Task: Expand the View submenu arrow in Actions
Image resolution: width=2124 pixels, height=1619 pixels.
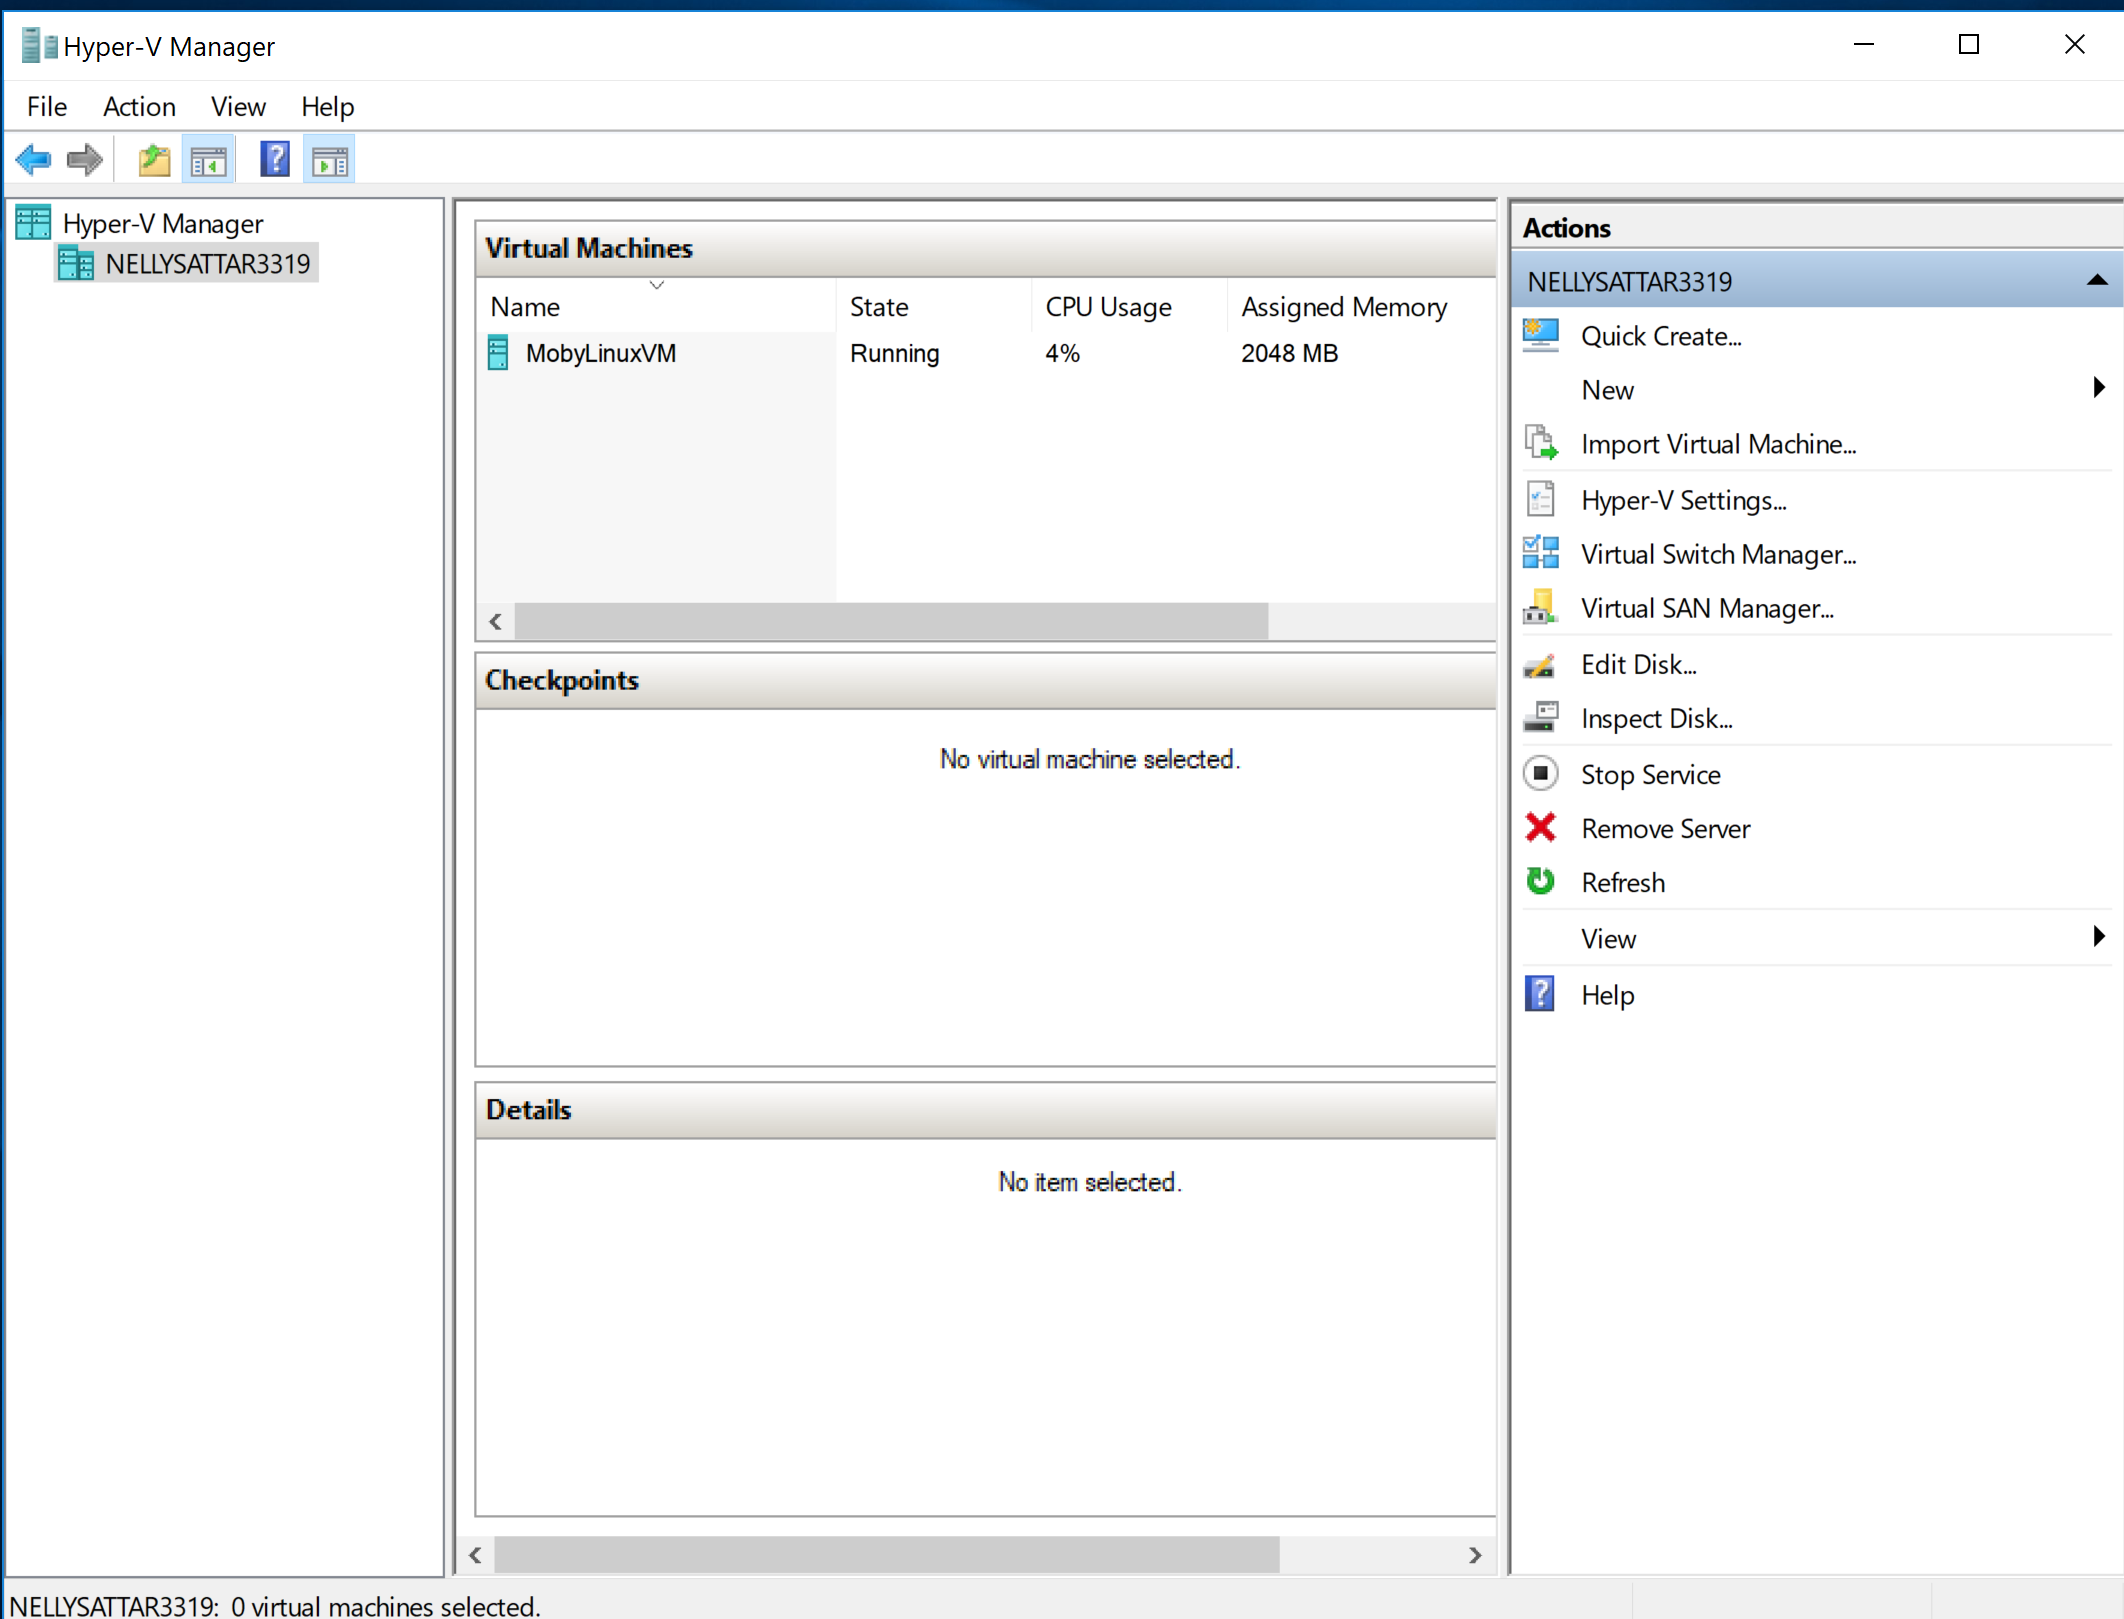Action: click(2098, 936)
